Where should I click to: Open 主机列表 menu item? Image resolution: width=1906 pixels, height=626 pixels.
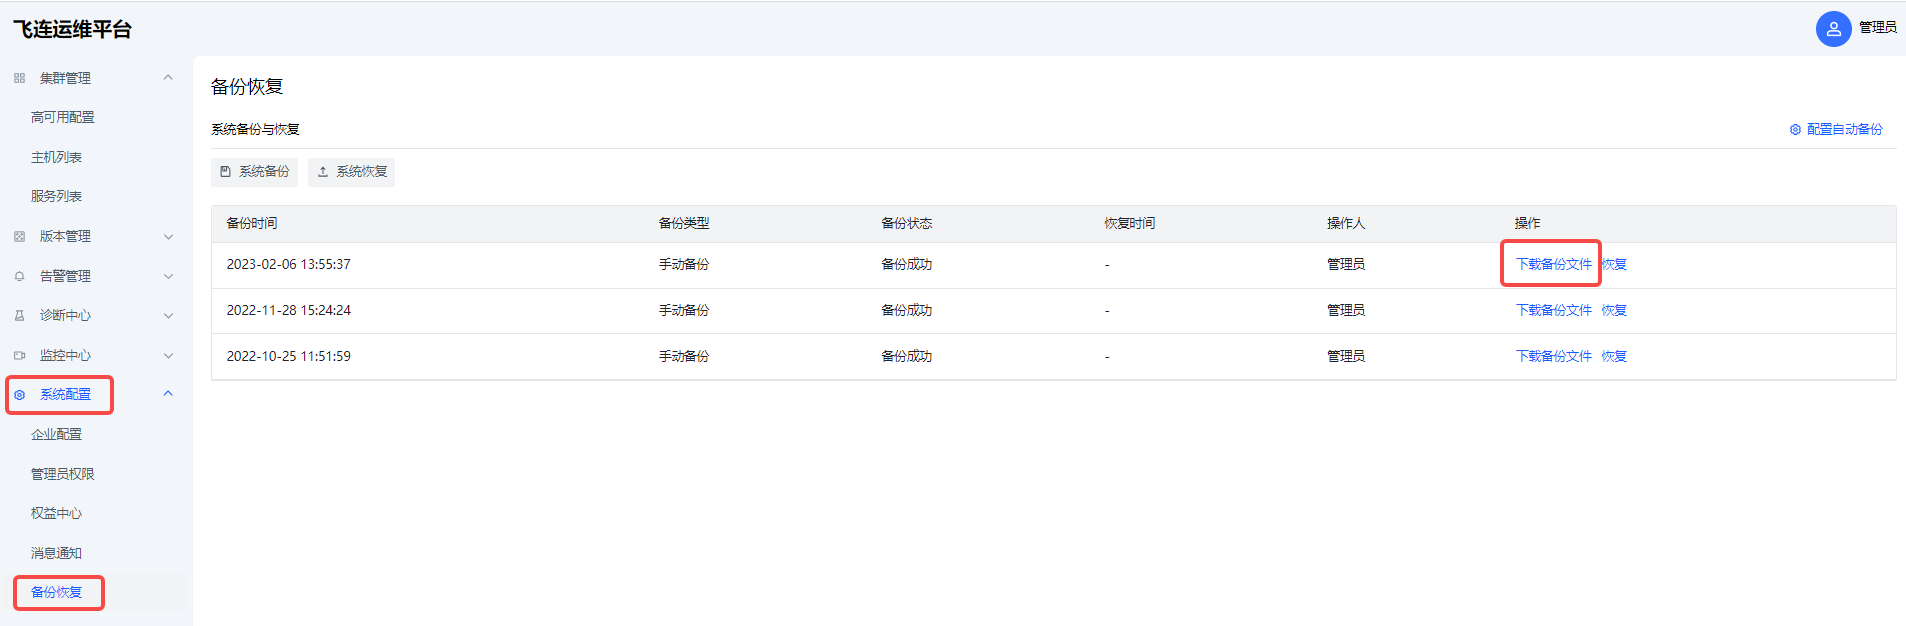[56, 157]
